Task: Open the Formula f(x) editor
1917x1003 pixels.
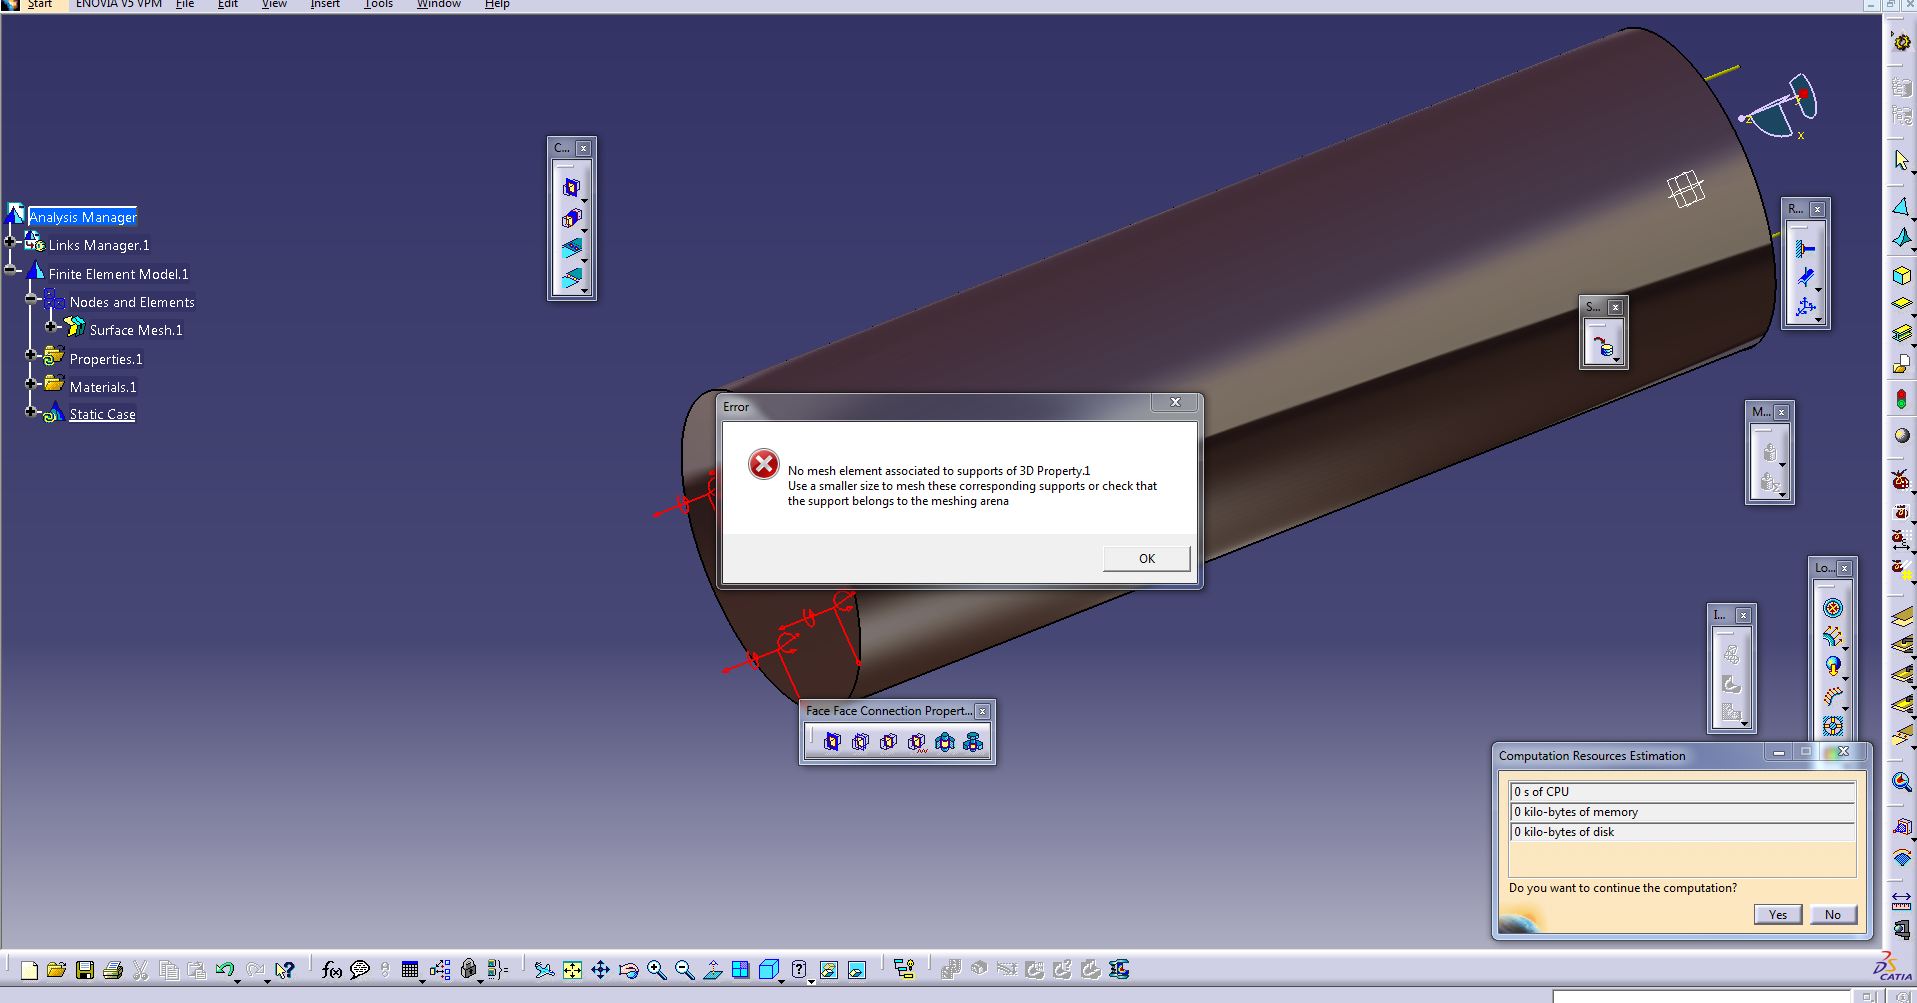Action: [x=332, y=970]
